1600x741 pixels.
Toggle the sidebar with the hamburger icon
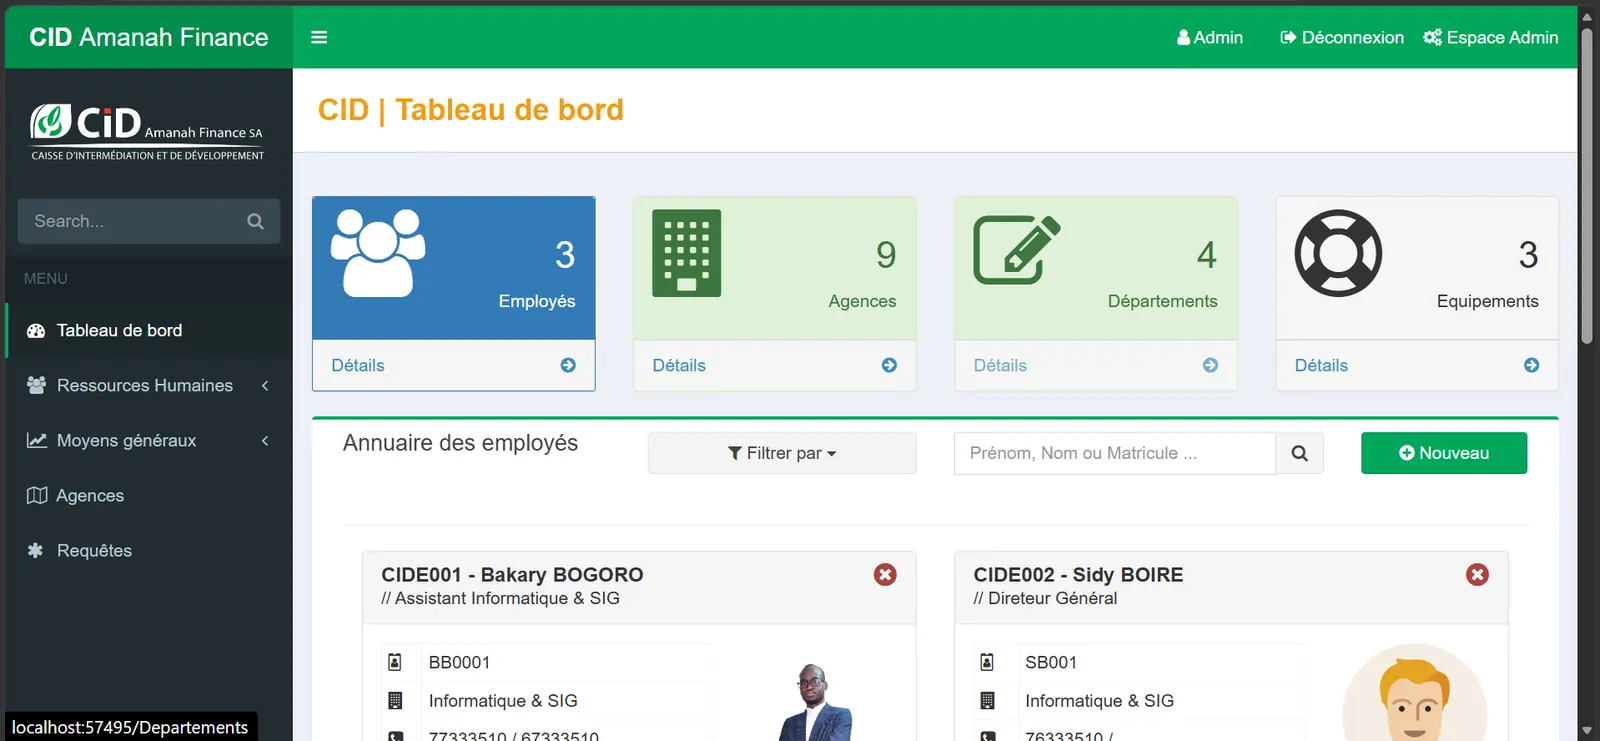click(x=319, y=37)
